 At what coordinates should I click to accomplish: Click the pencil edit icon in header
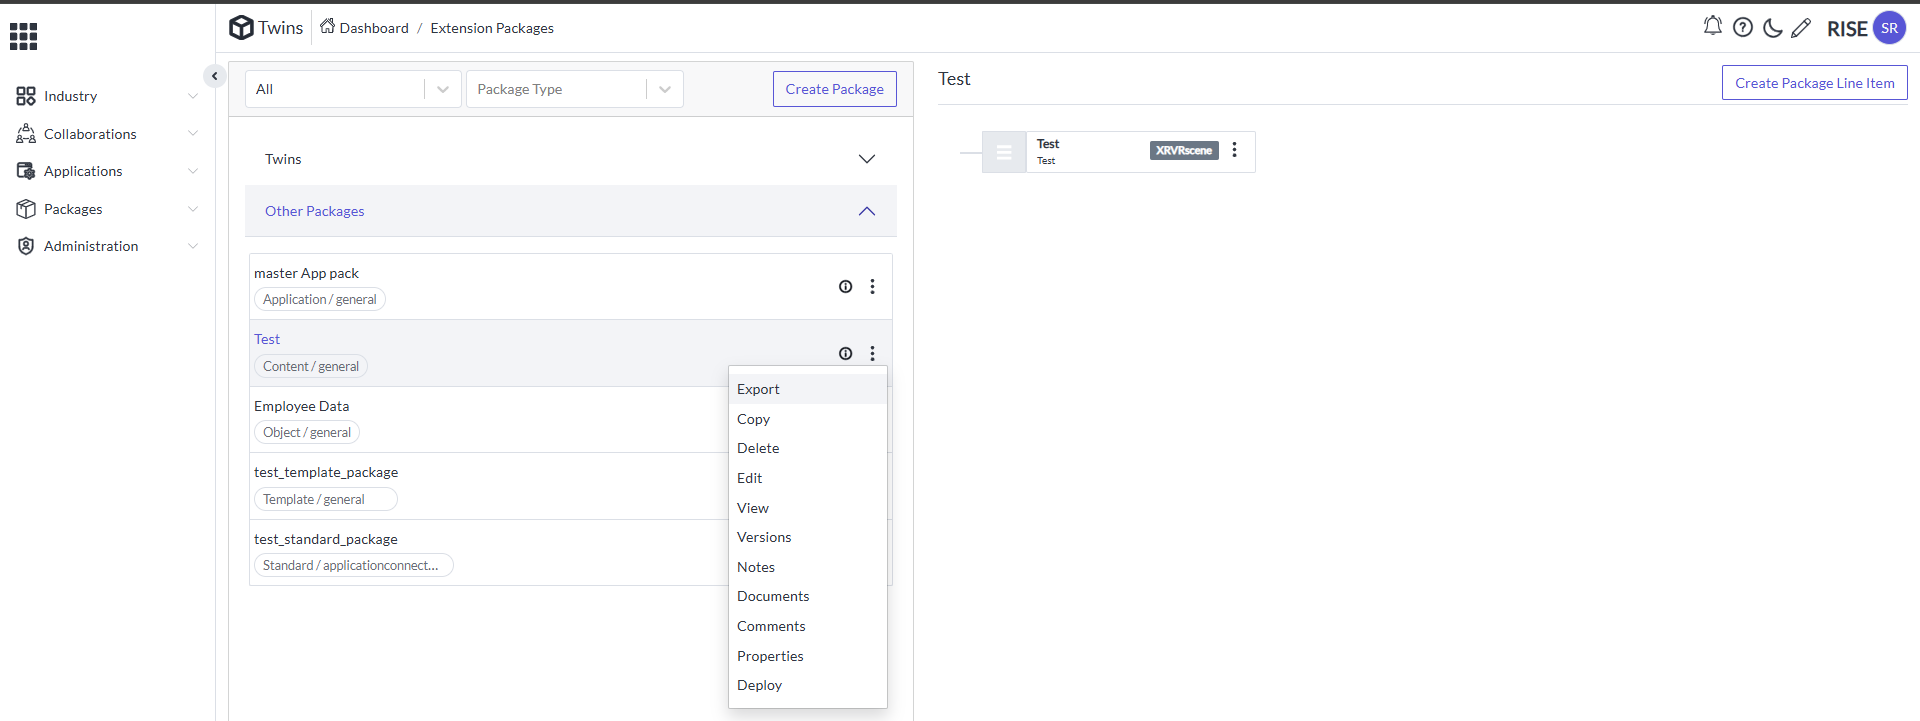(1801, 28)
